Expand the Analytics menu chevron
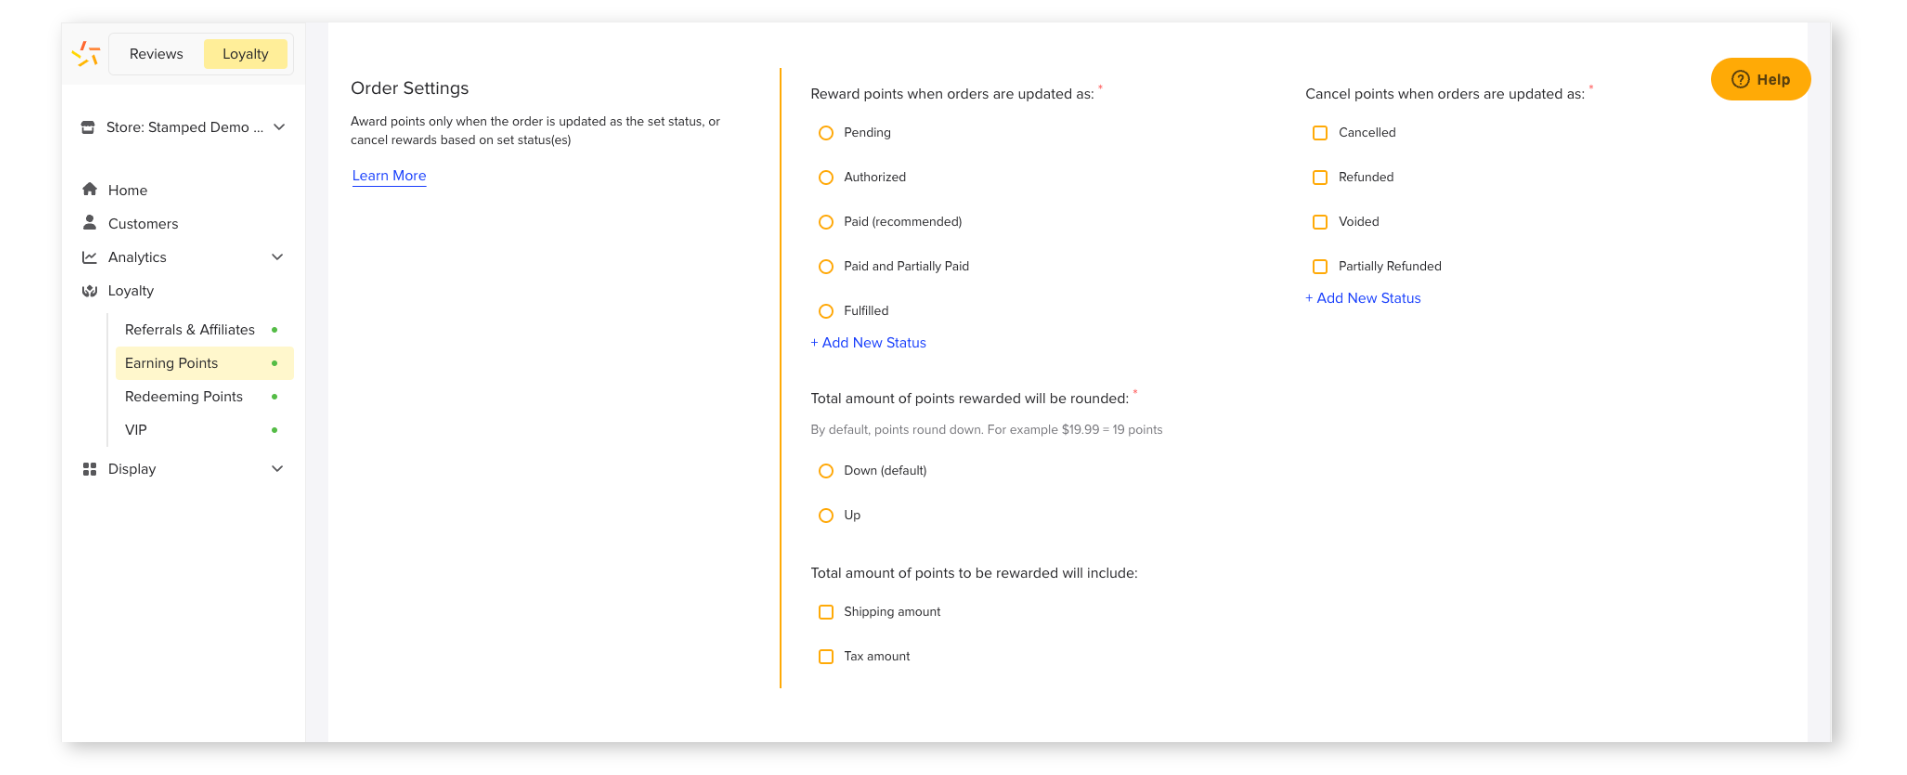Viewport: 1907px width, 775px height. 278,257
